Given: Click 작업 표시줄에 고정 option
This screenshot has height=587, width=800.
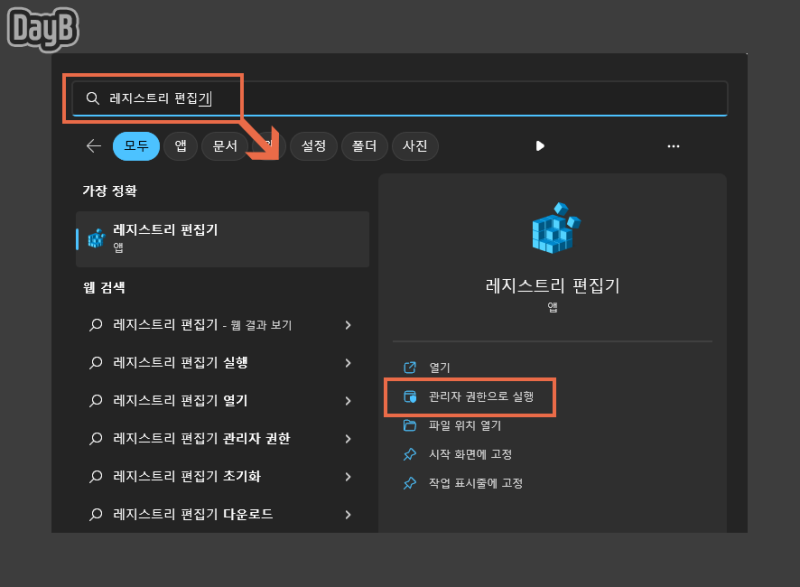Looking at the screenshot, I should click(x=476, y=483).
